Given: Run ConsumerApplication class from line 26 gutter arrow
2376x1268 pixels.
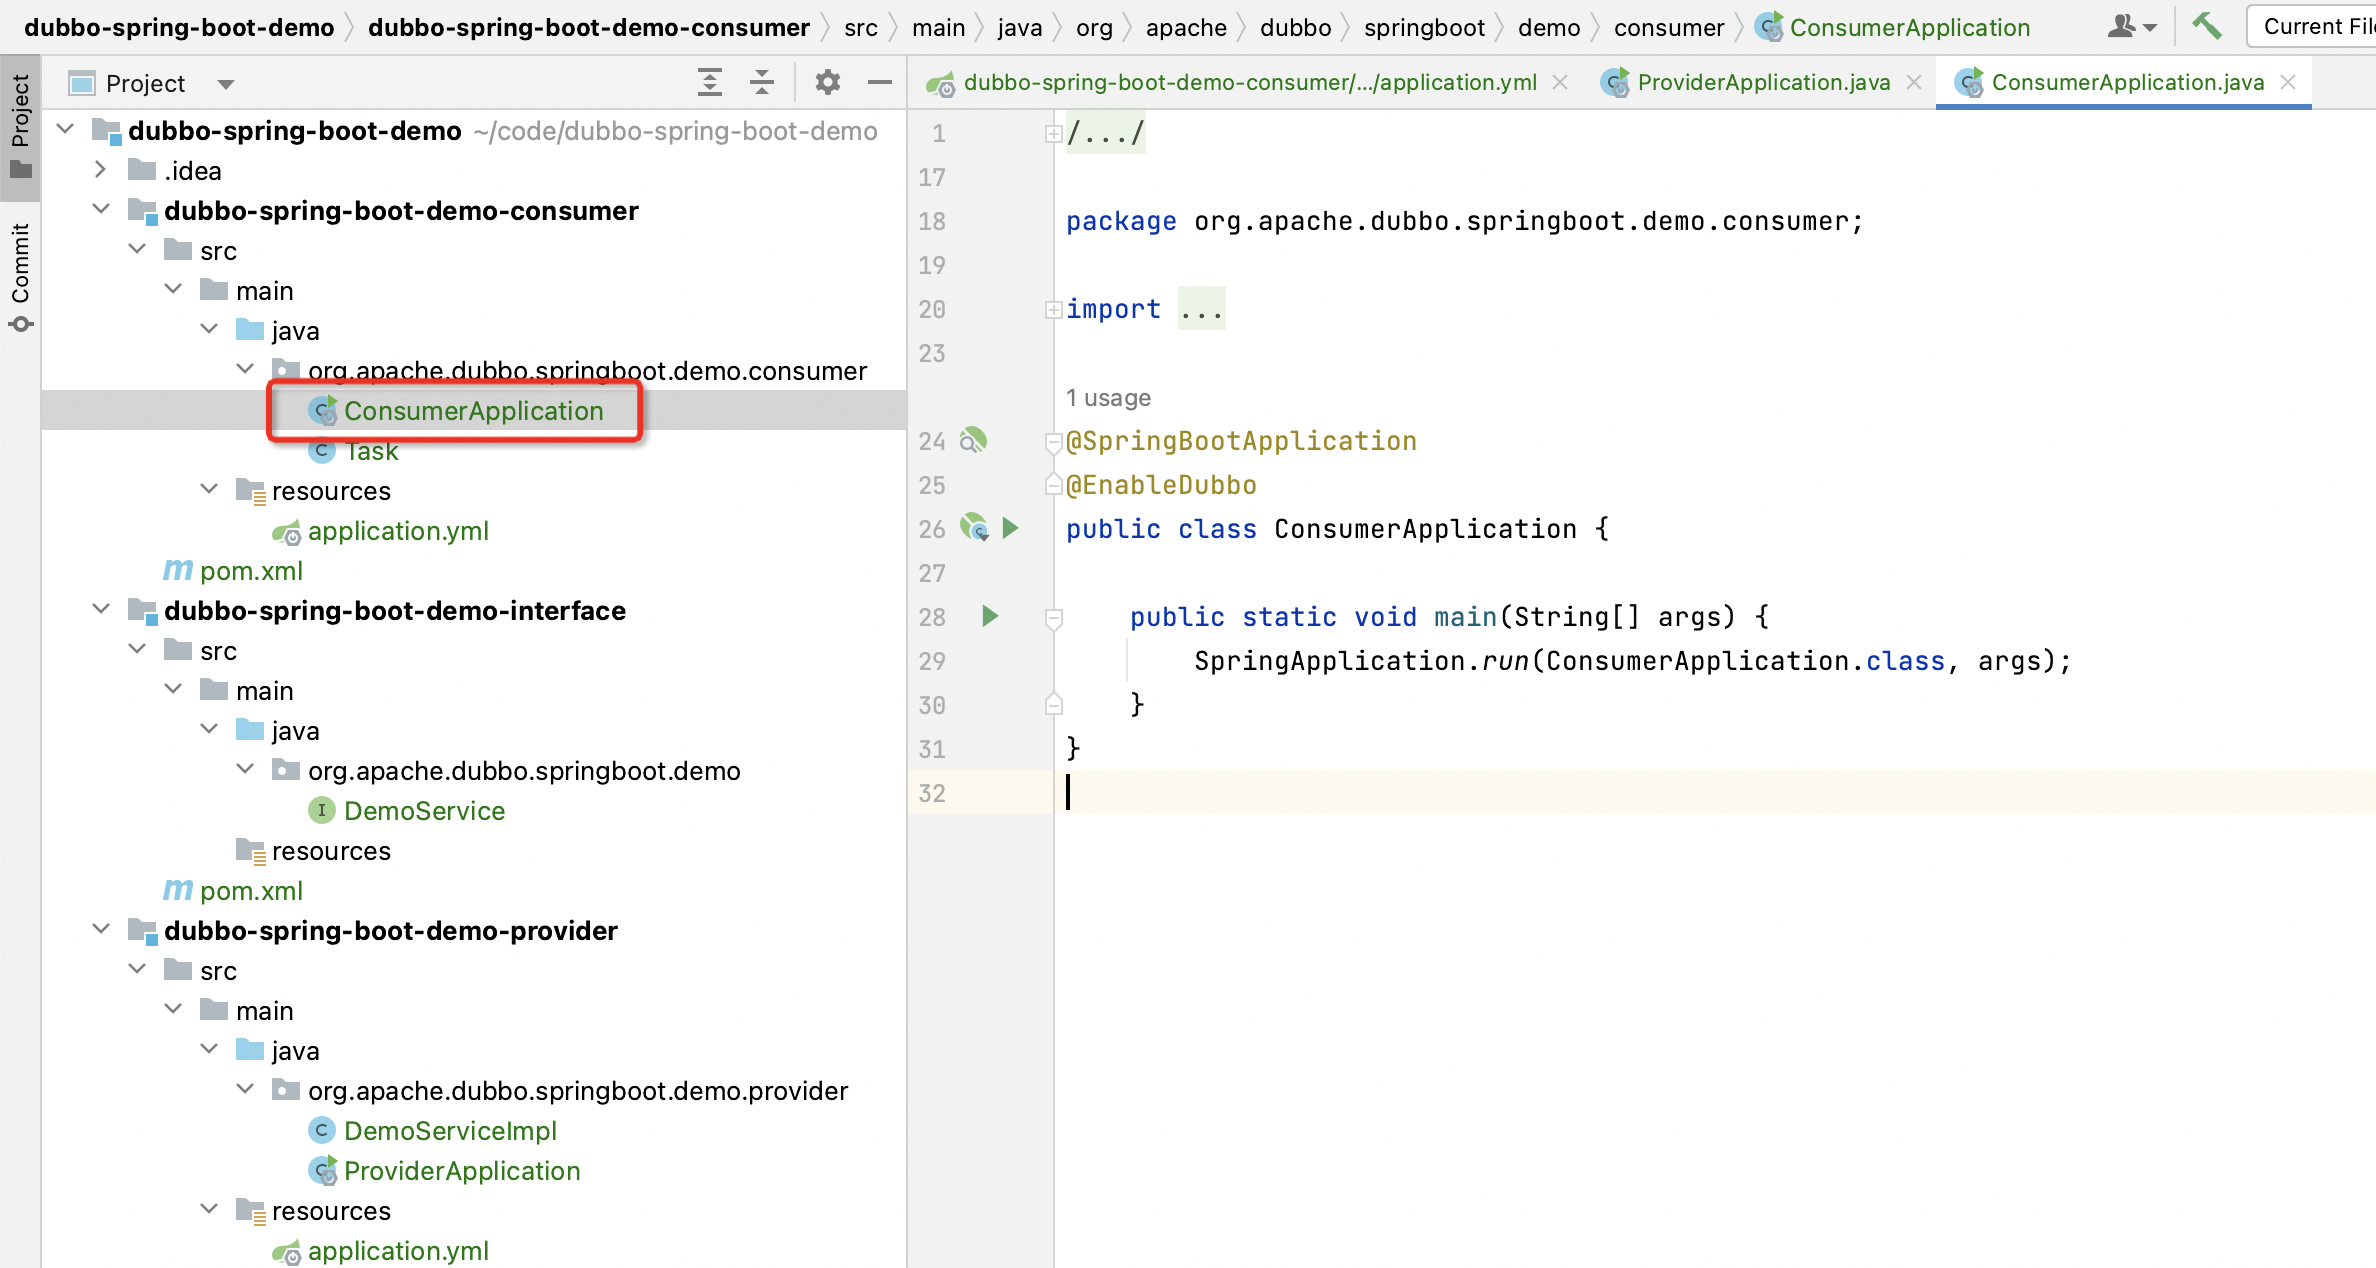Looking at the screenshot, I should (x=1011, y=528).
